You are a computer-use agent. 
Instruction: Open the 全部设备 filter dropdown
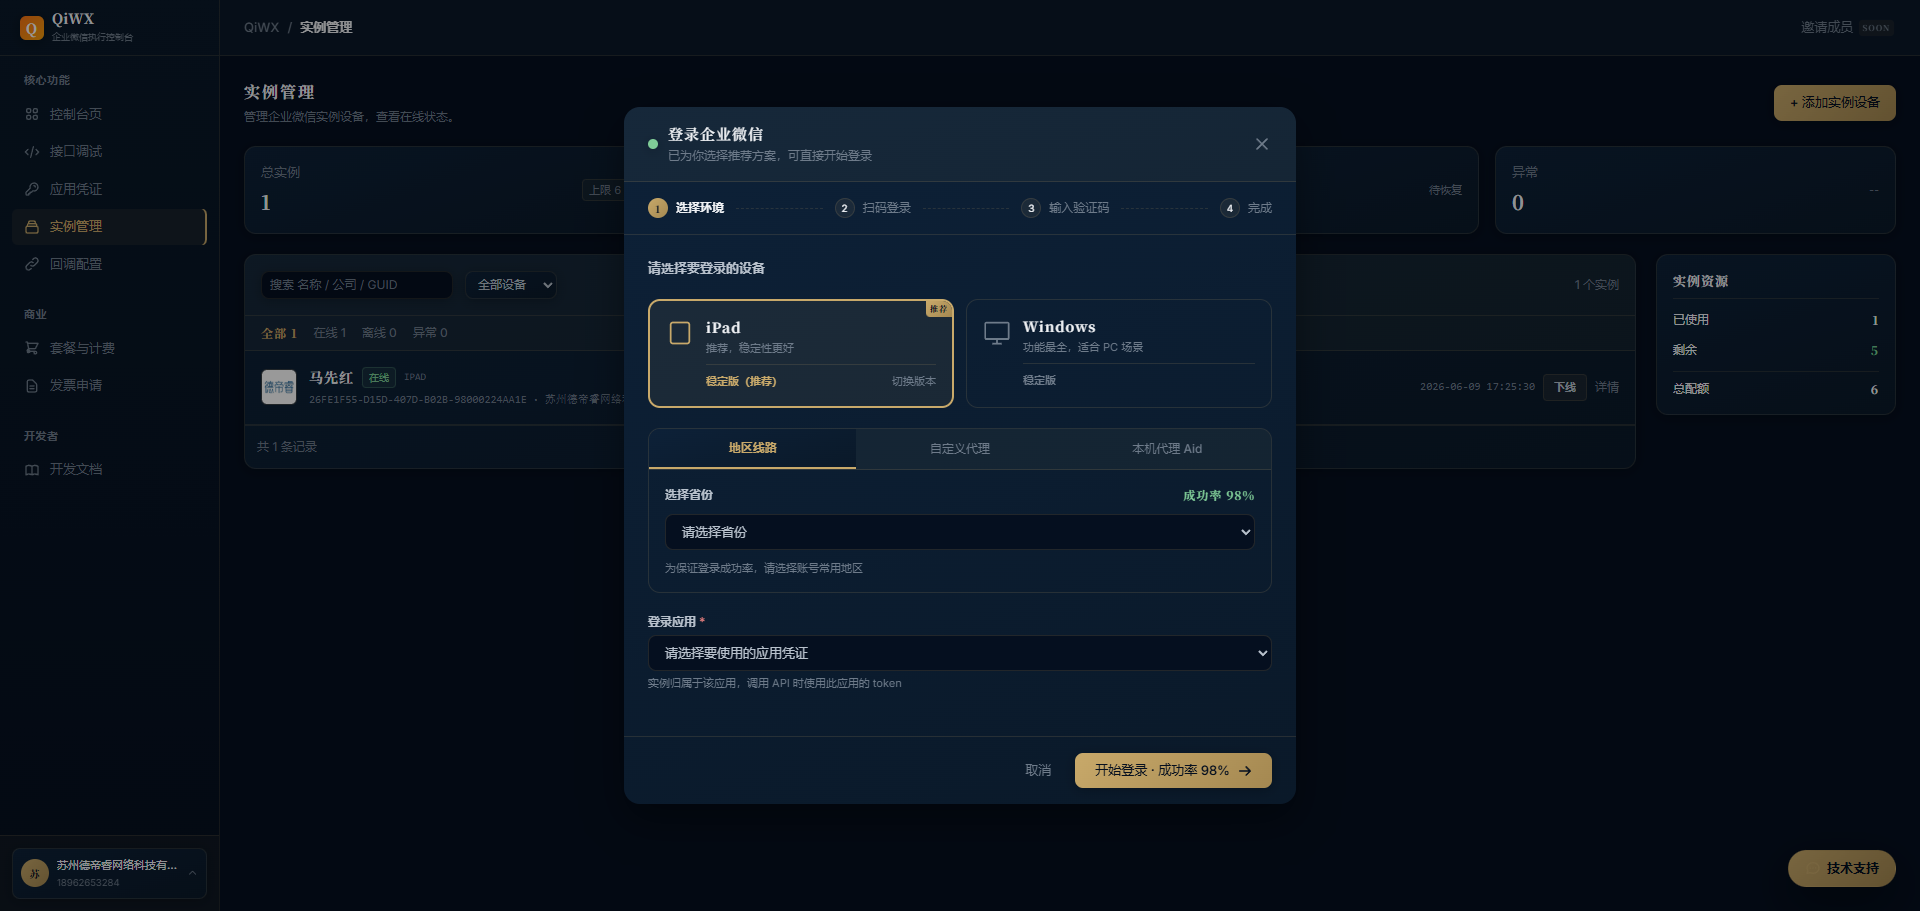(x=510, y=285)
